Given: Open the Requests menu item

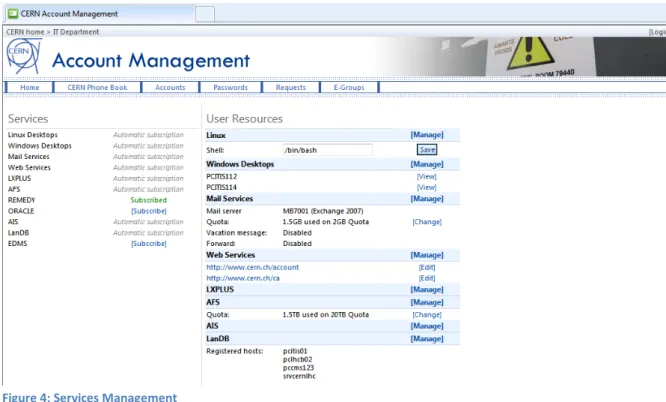Looking at the screenshot, I should pyautogui.click(x=291, y=87).
